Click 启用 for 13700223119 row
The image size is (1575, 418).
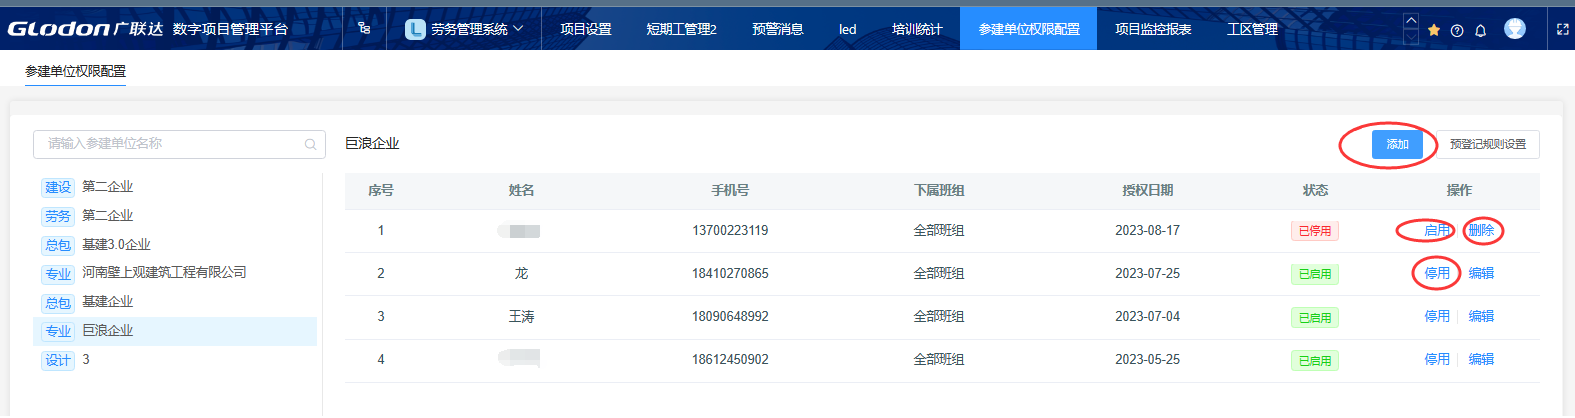pyautogui.click(x=1437, y=230)
